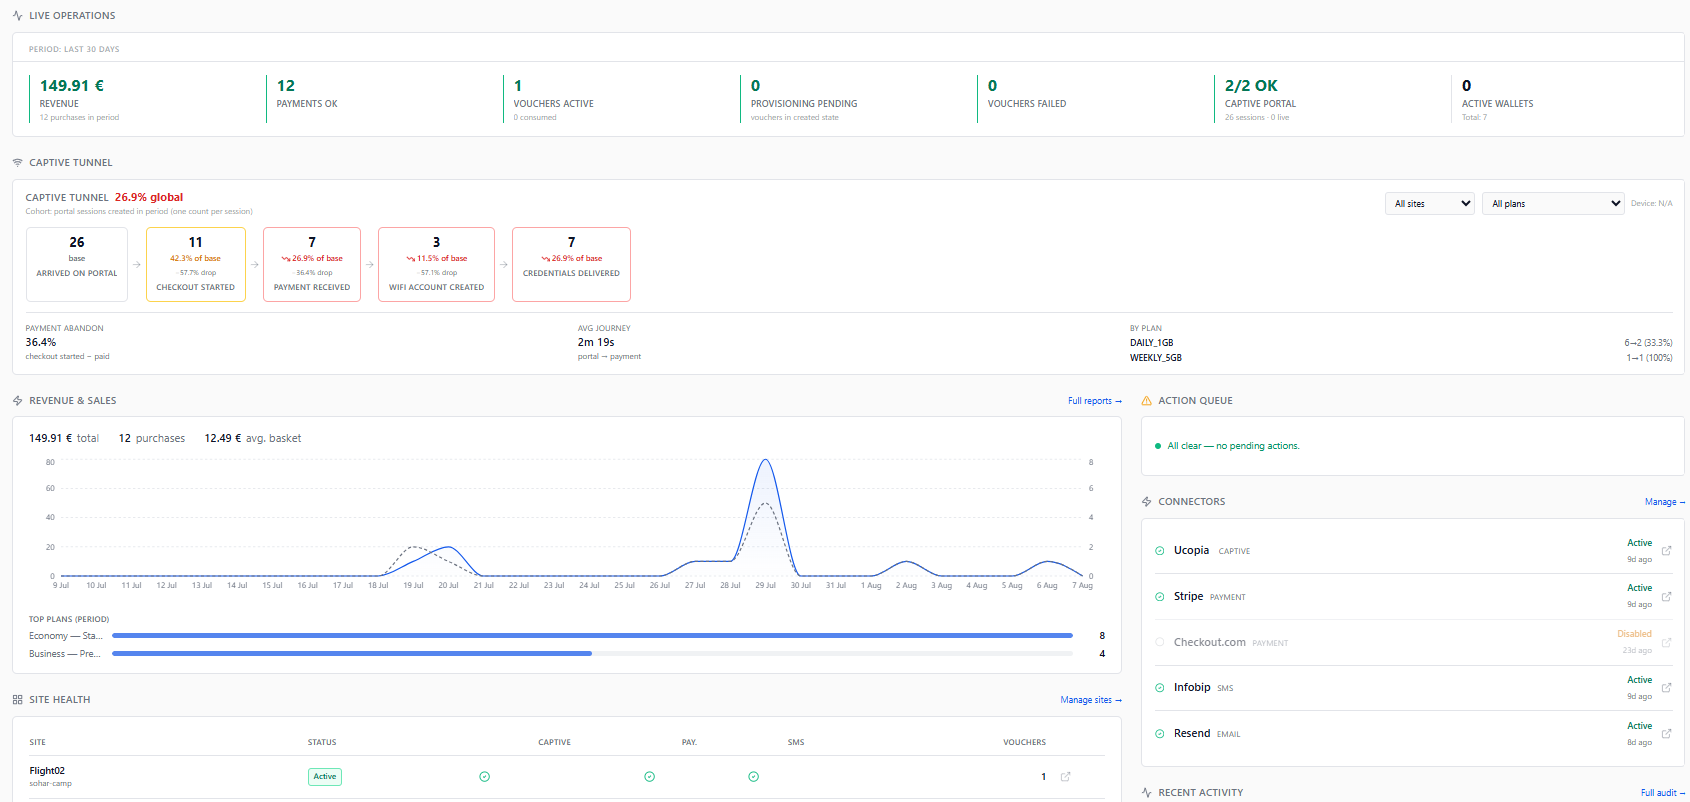This screenshot has height=802, width=1690.
Task: Open the All plans dropdown
Action: [1553, 204]
